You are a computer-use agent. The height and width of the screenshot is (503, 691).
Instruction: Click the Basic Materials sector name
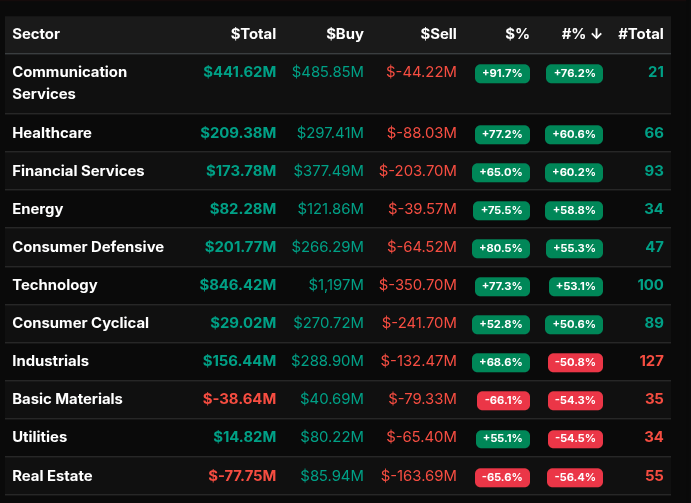(x=67, y=399)
